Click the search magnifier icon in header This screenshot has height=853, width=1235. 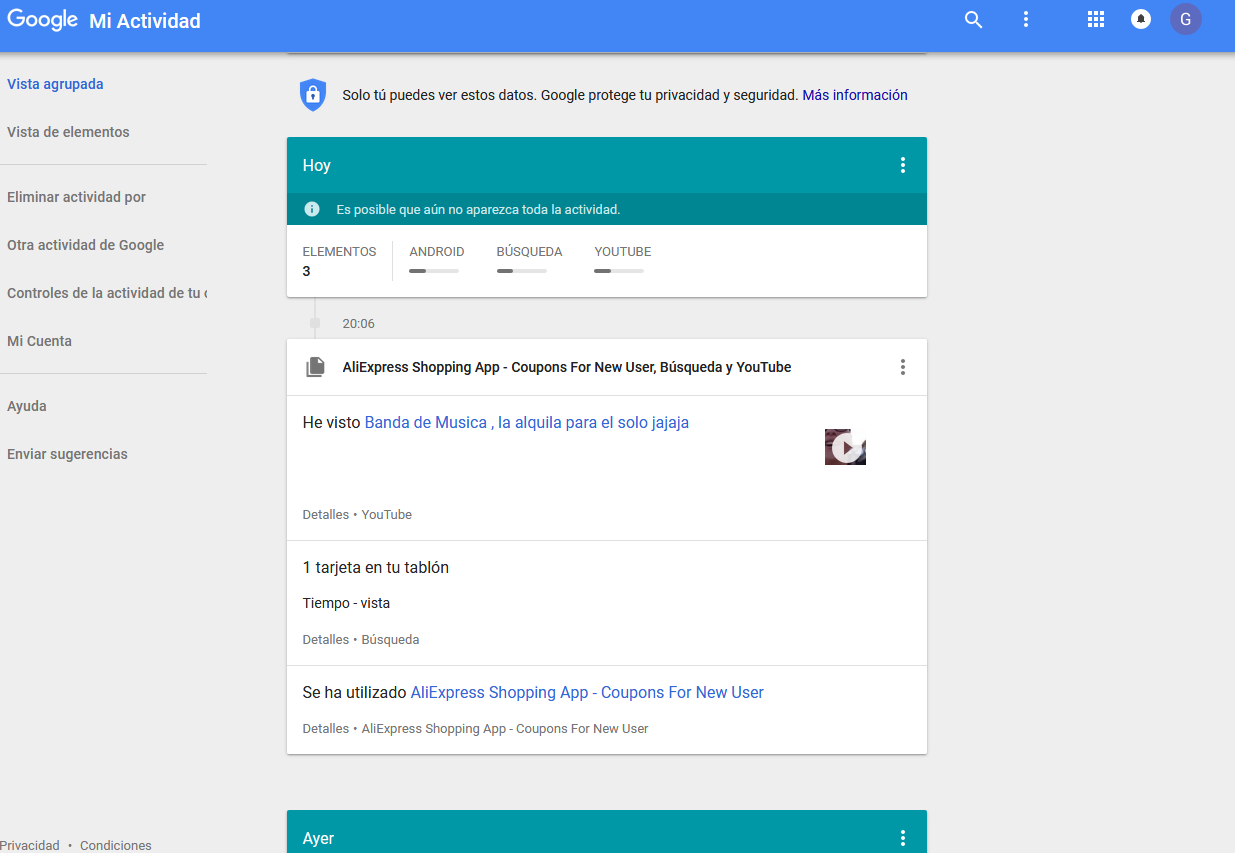(x=973, y=20)
